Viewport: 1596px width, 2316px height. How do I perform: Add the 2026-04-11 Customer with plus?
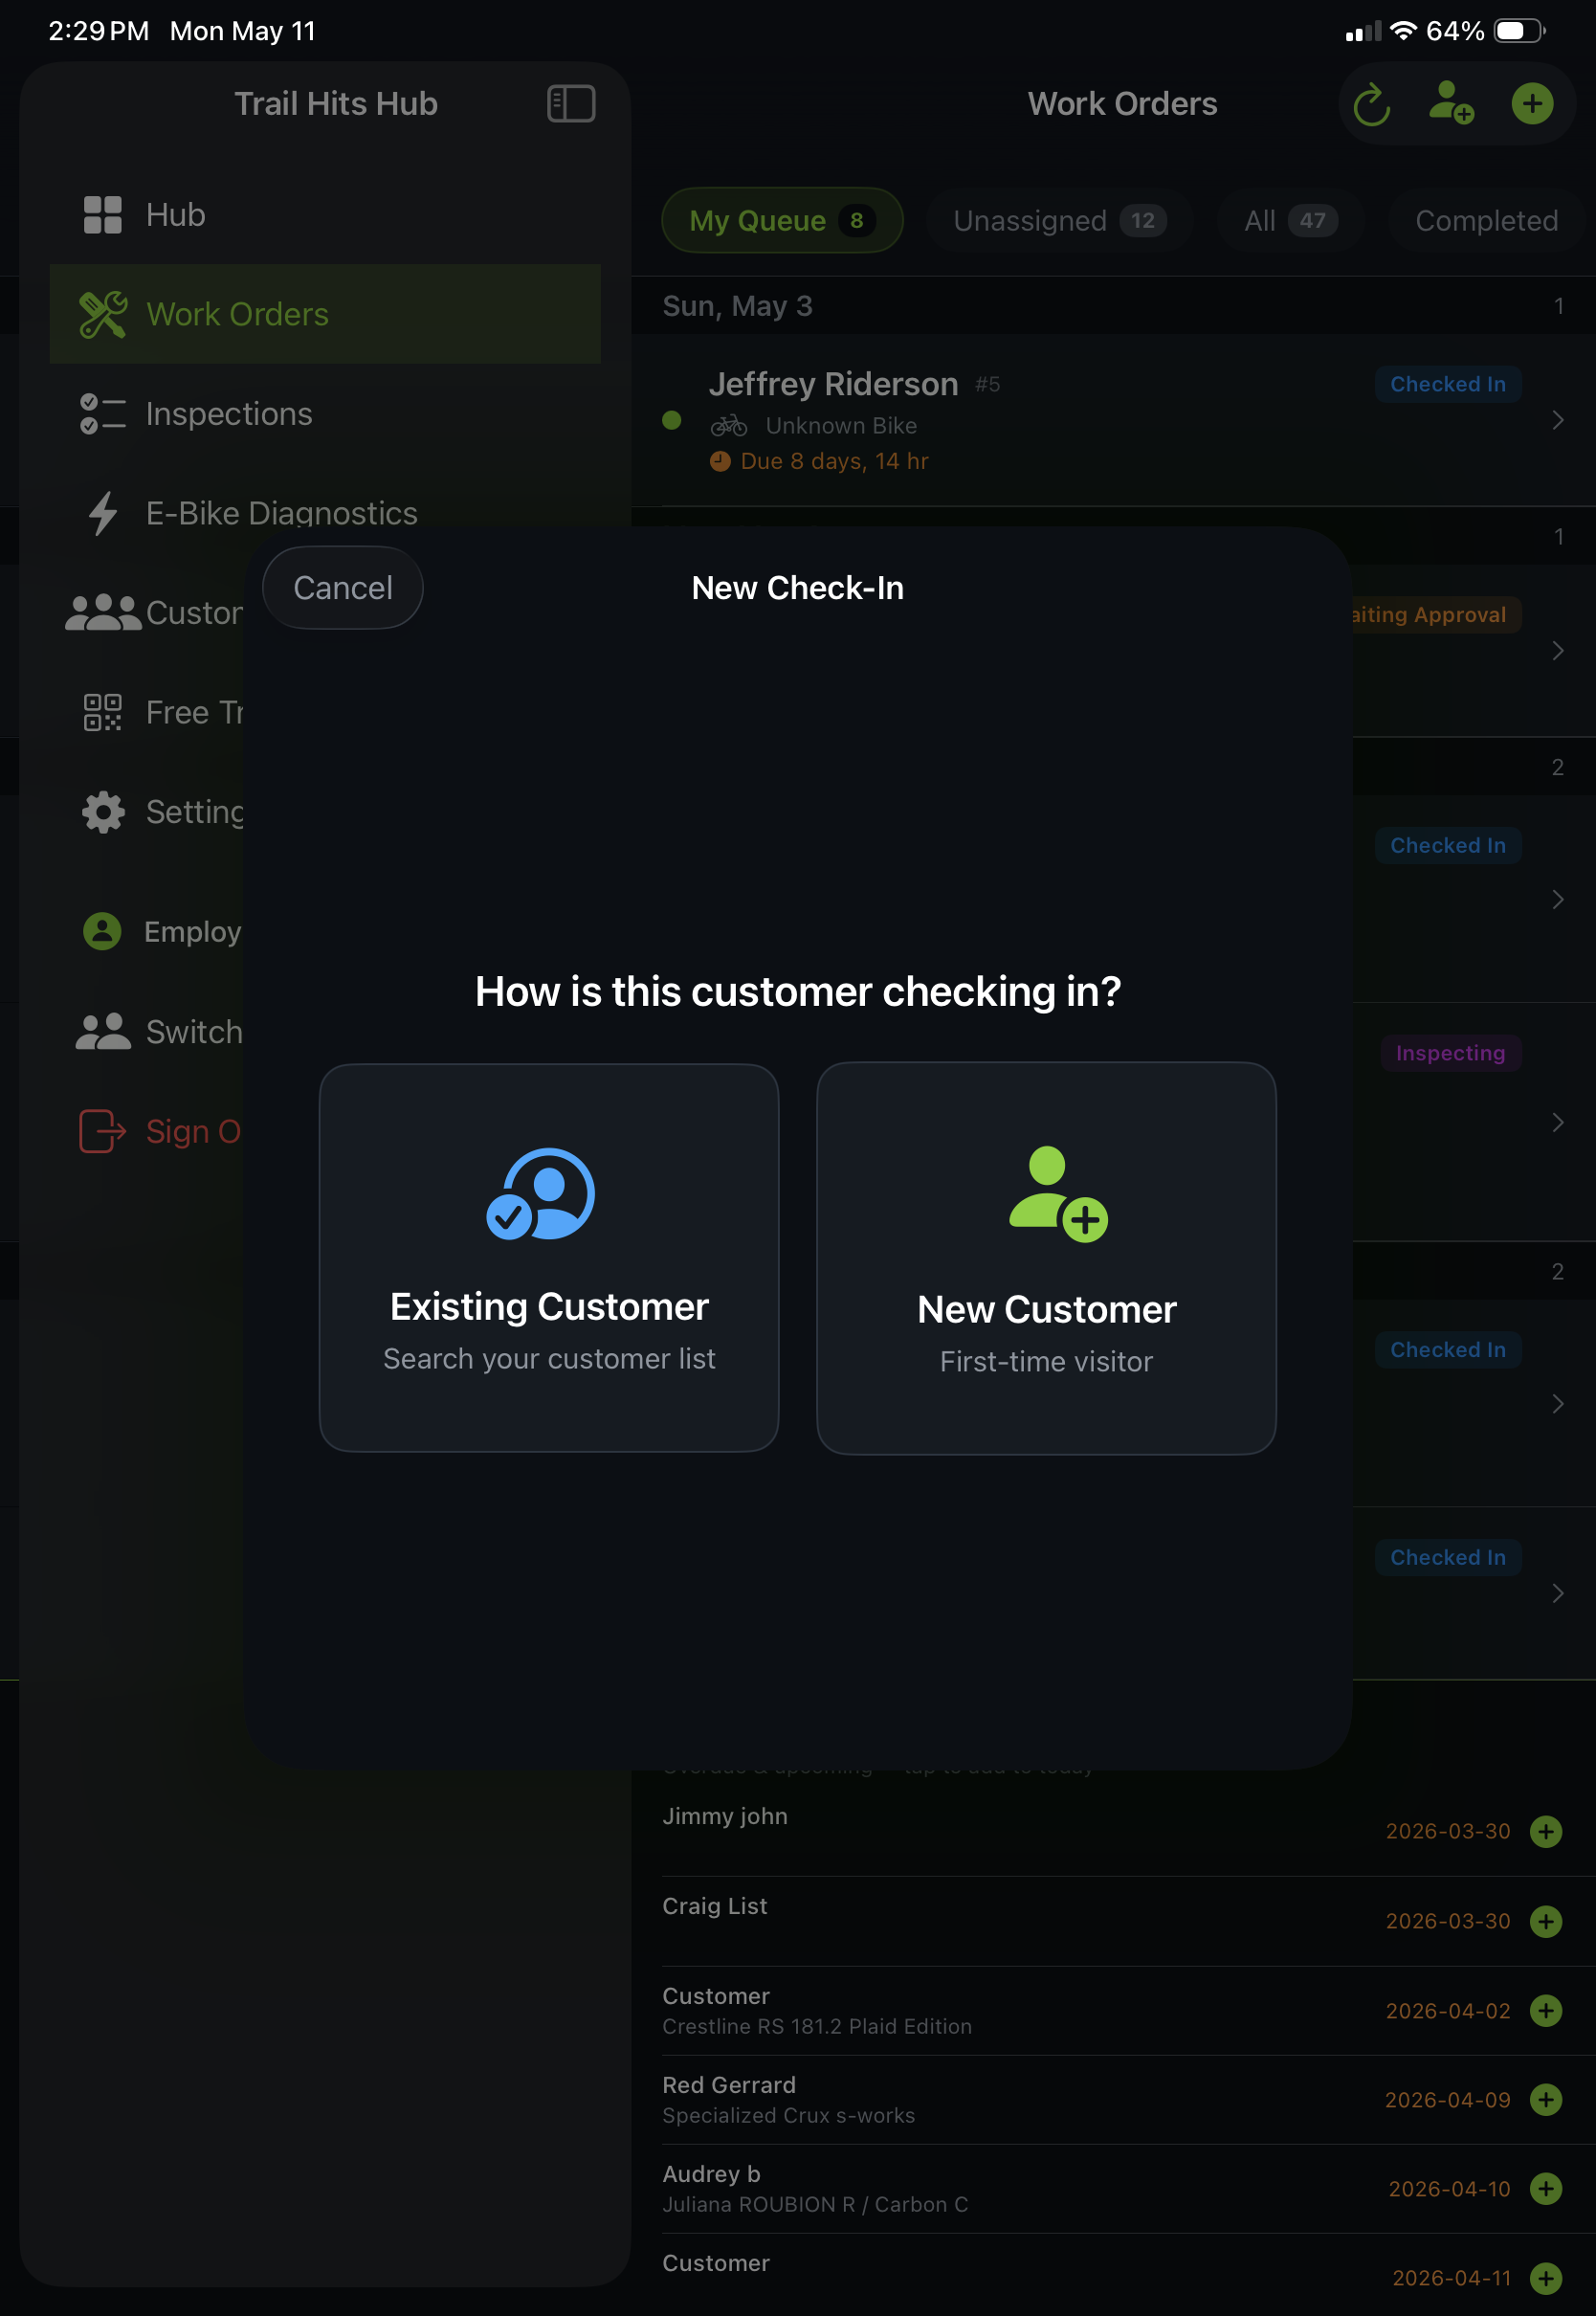1545,2278
